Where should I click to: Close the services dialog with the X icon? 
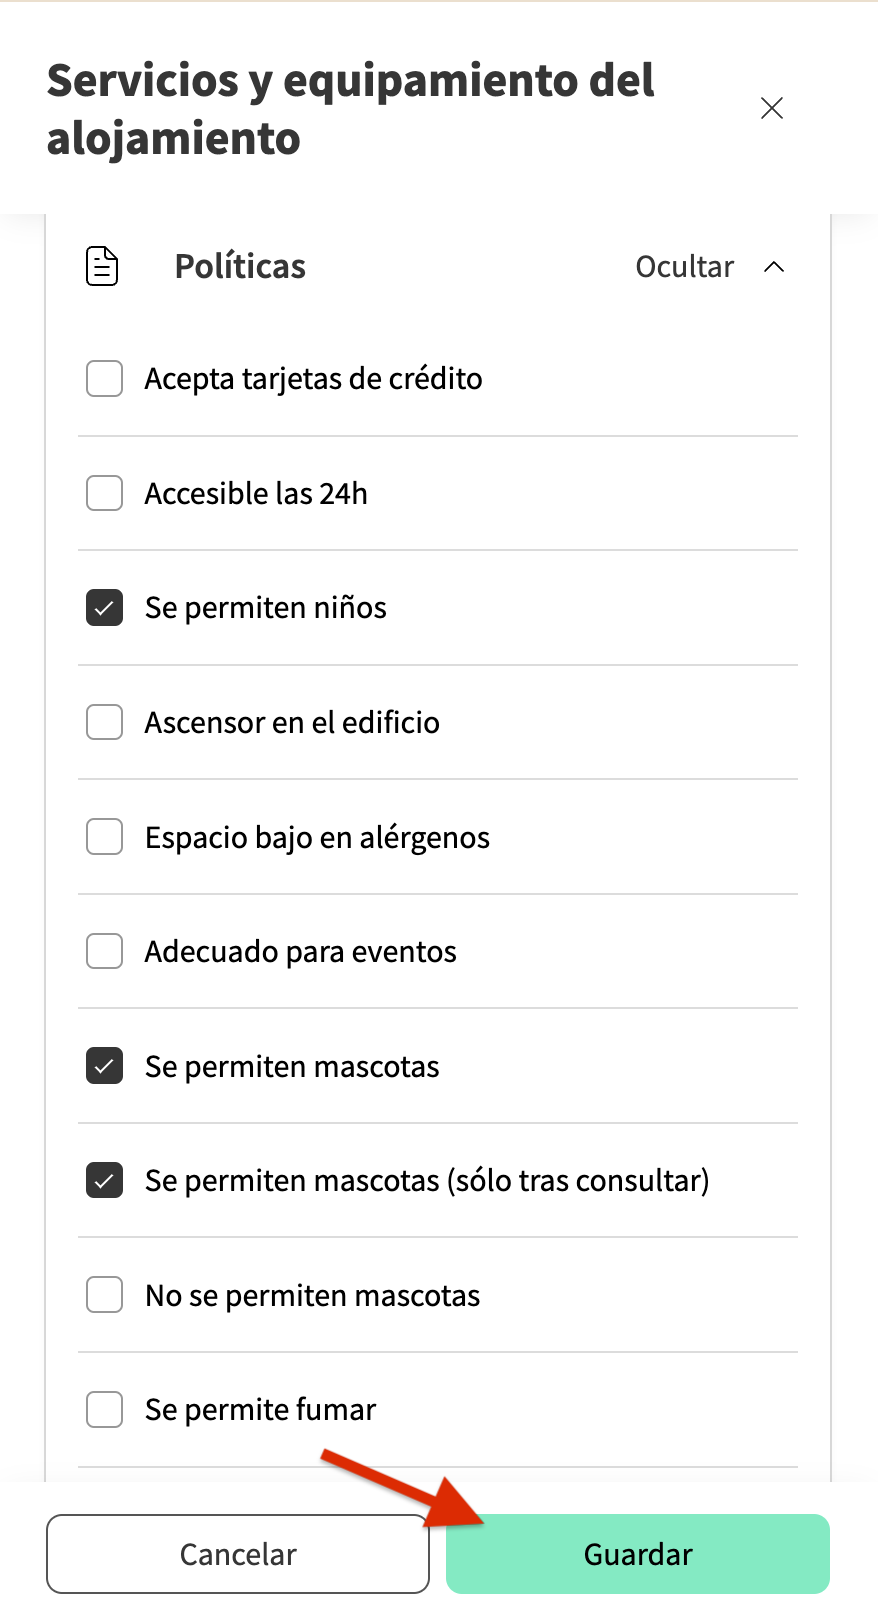point(771,108)
